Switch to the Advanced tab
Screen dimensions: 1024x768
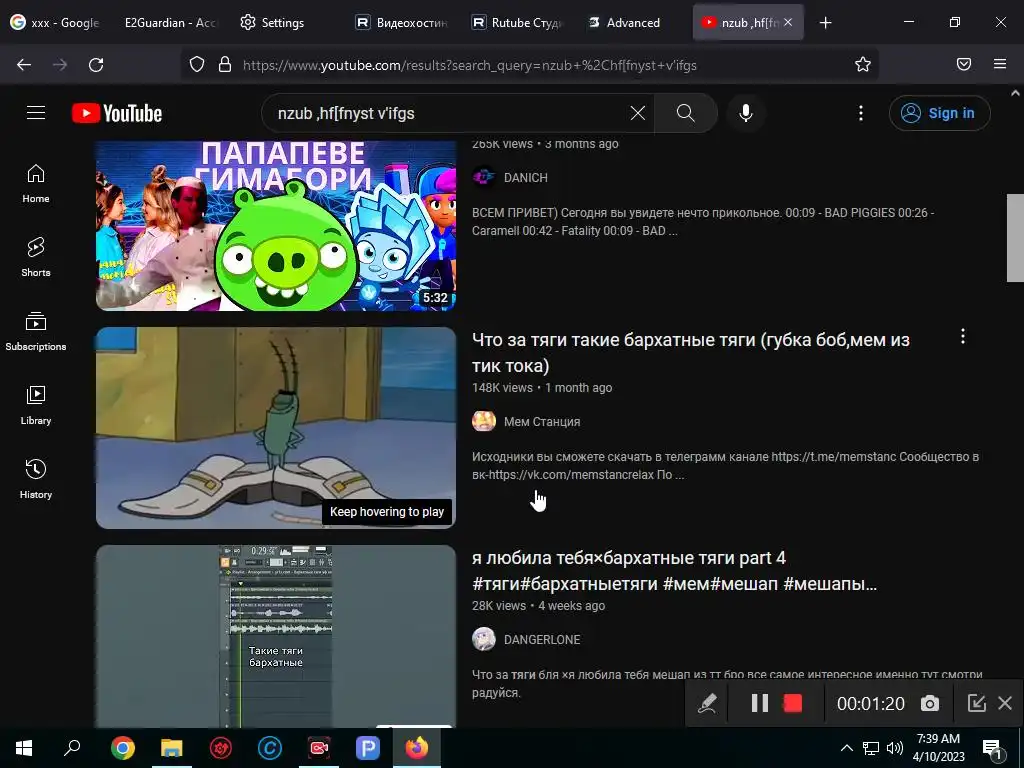tap(632, 22)
